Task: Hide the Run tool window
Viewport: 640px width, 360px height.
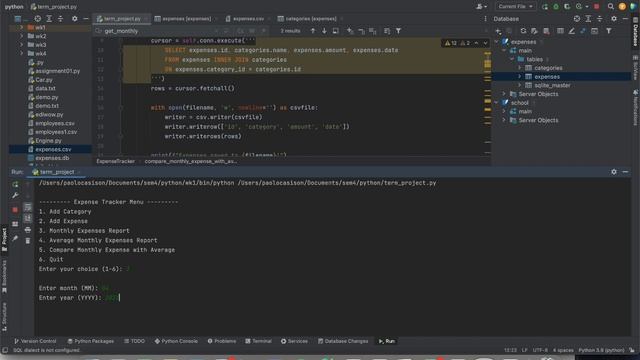Action: pyautogui.click(x=625, y=172)
